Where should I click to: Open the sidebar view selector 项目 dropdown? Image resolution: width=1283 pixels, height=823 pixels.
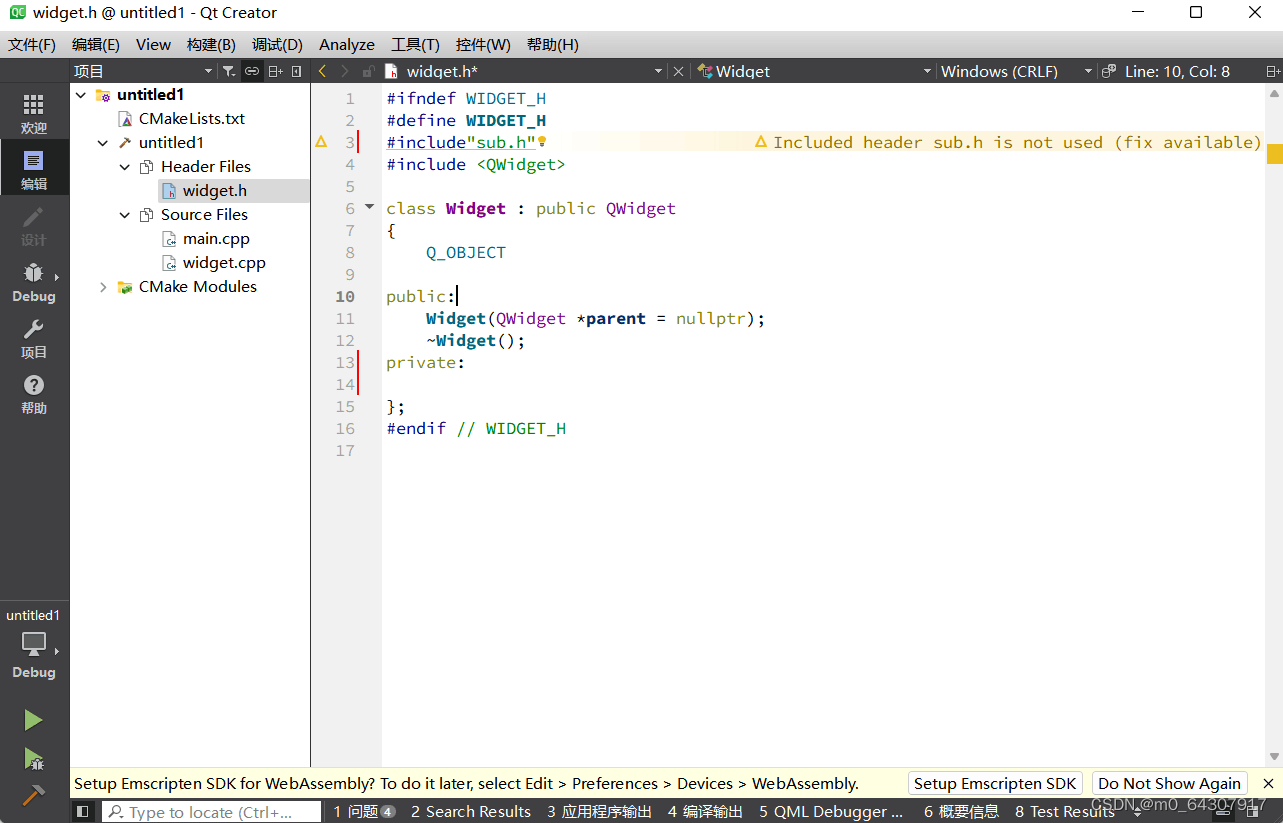pyautogui.click(x=143, y=71)
